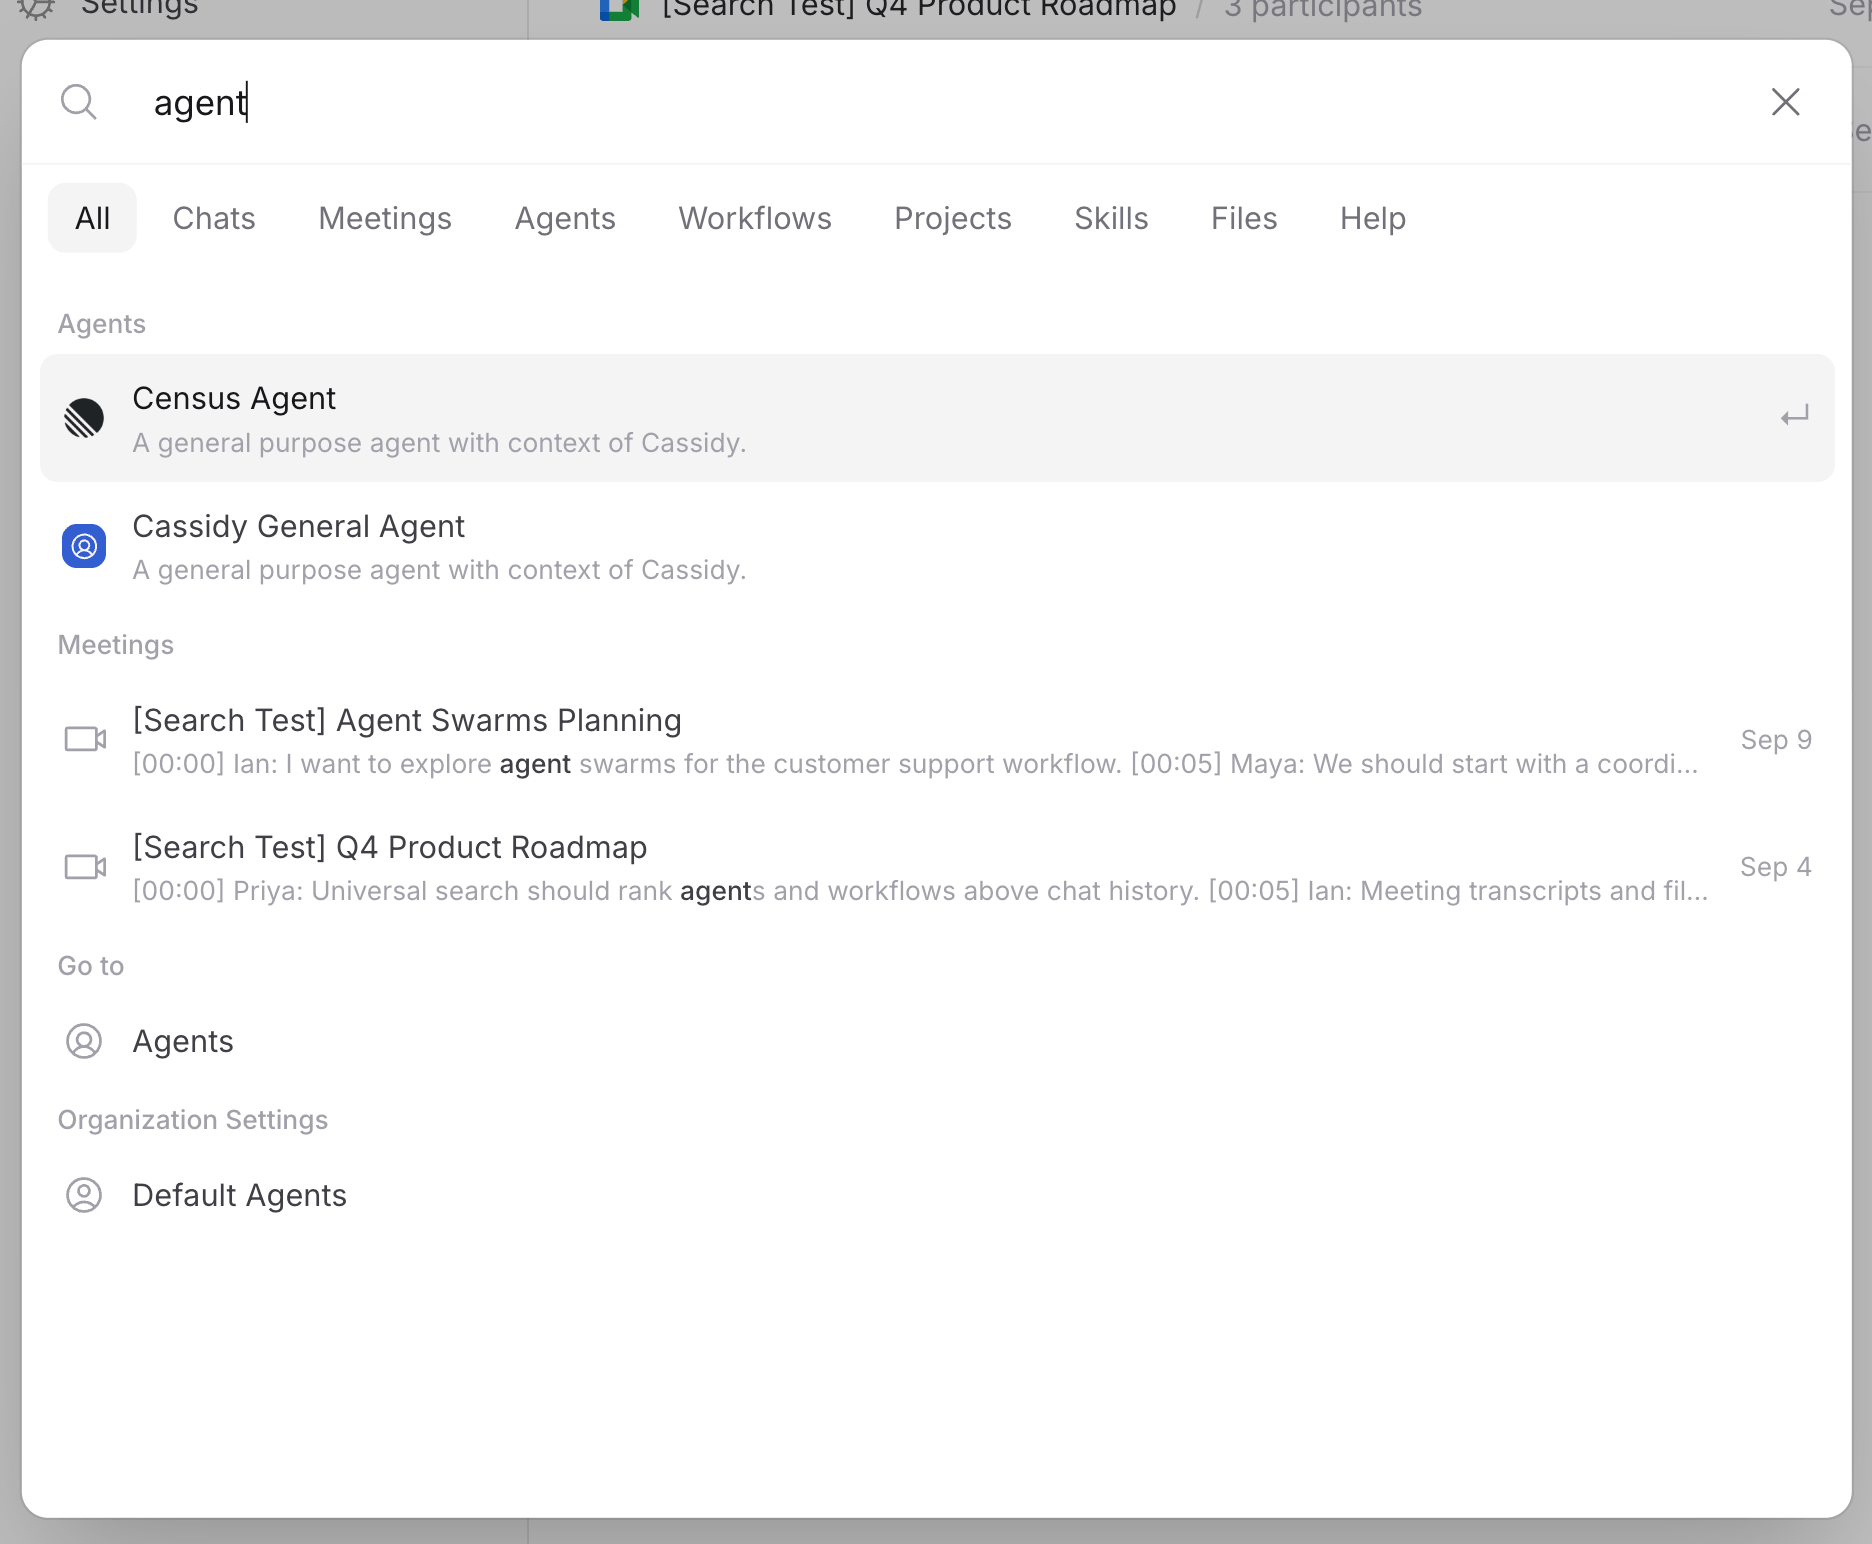The width and height of the screenshot is (1872, 1544).
Task: Open Cassidy General Agent result
Action: (937, 546)
